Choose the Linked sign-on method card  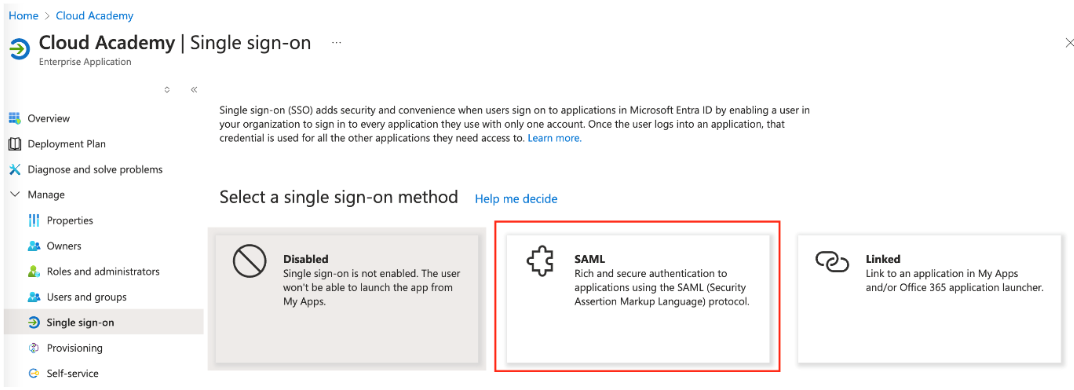[929, 299]
